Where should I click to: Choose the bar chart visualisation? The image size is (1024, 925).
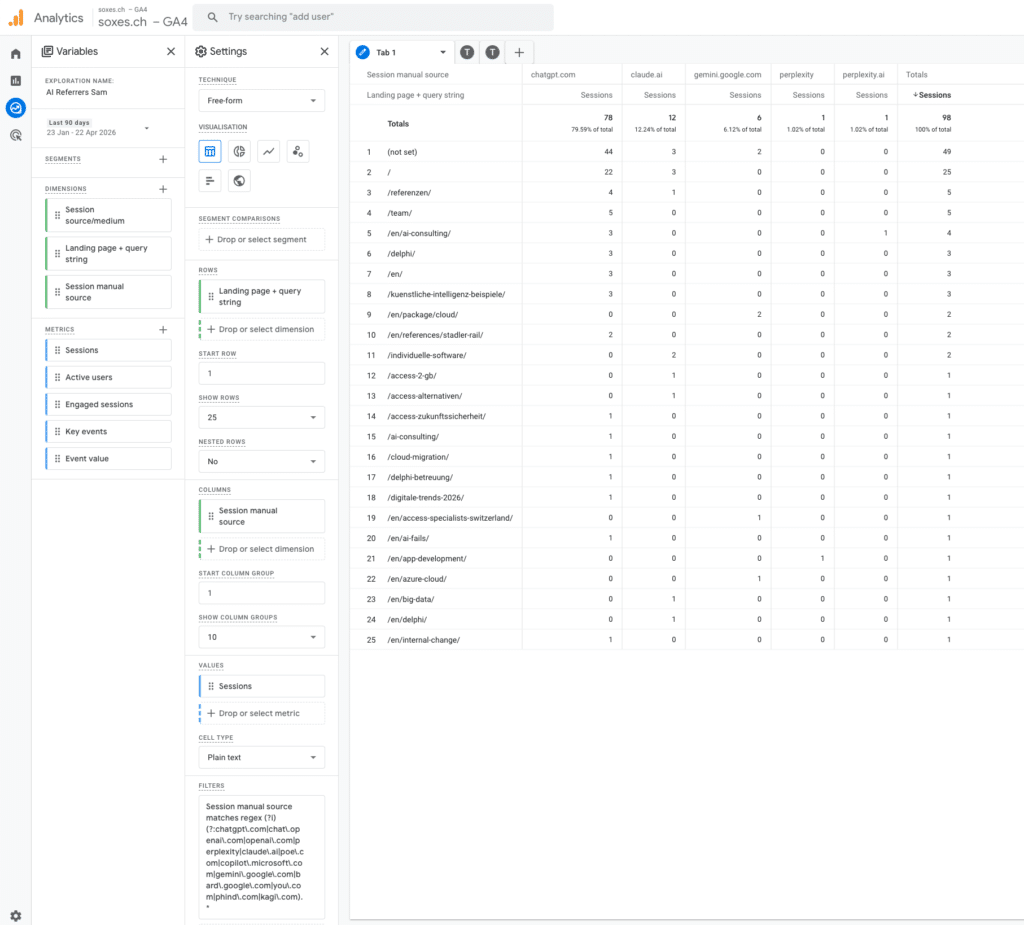(210, 181)
